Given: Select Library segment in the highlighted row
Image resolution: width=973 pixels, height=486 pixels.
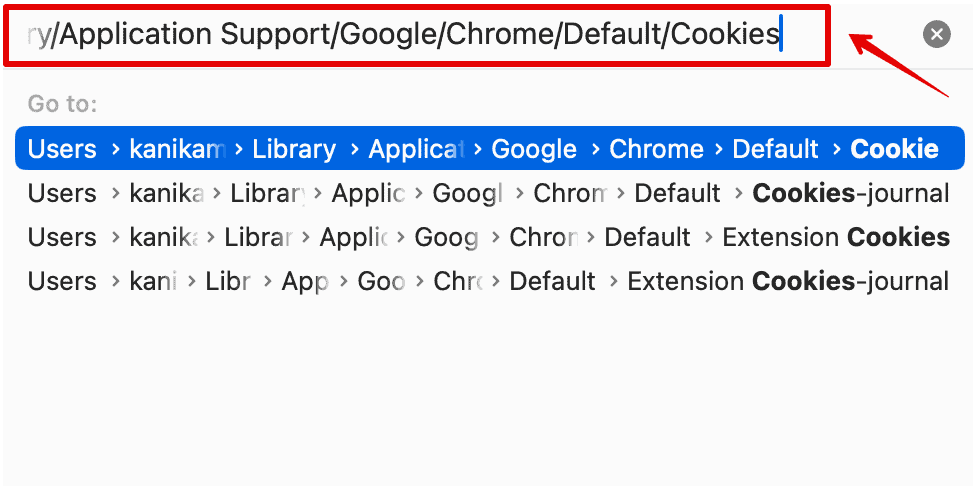Looking at the screenshot, I should pyautogui.click(x=293, y=150).
